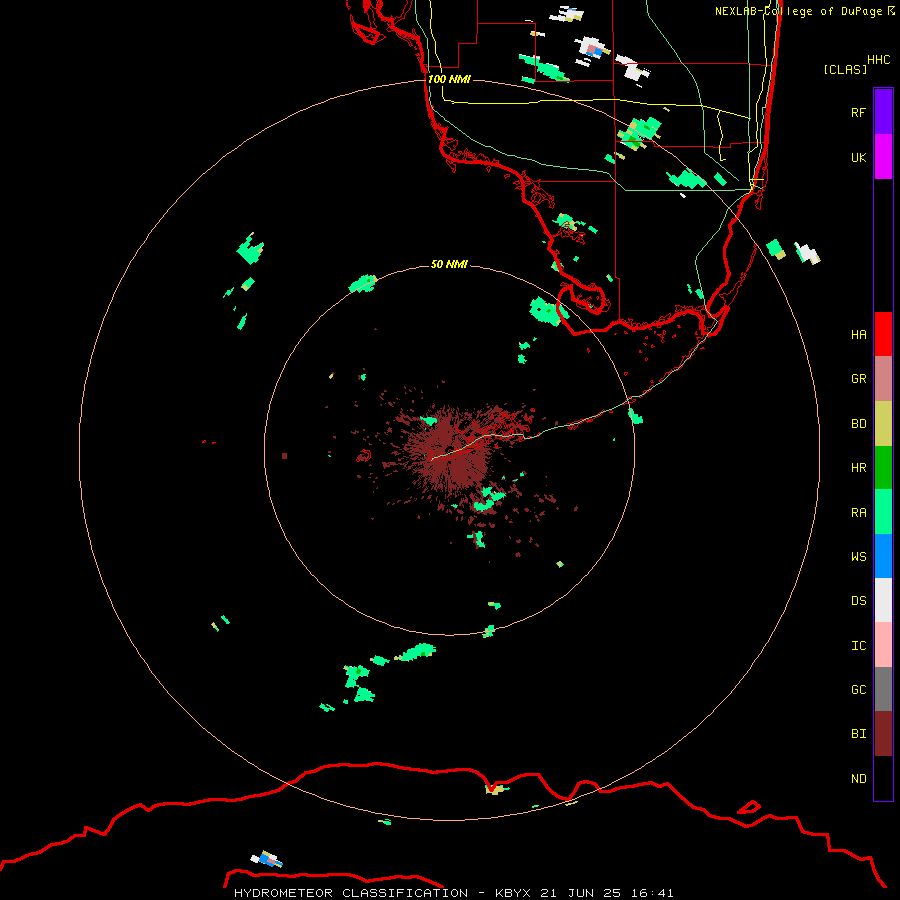Click the HYDROMETEOR CLASSIFICATION title text

click(x=351, y=893)
